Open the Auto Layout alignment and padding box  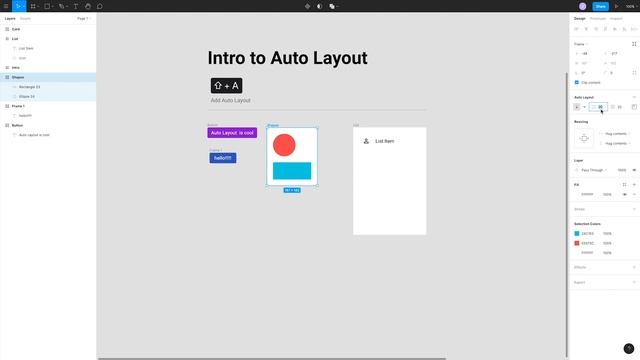point(634,107)
